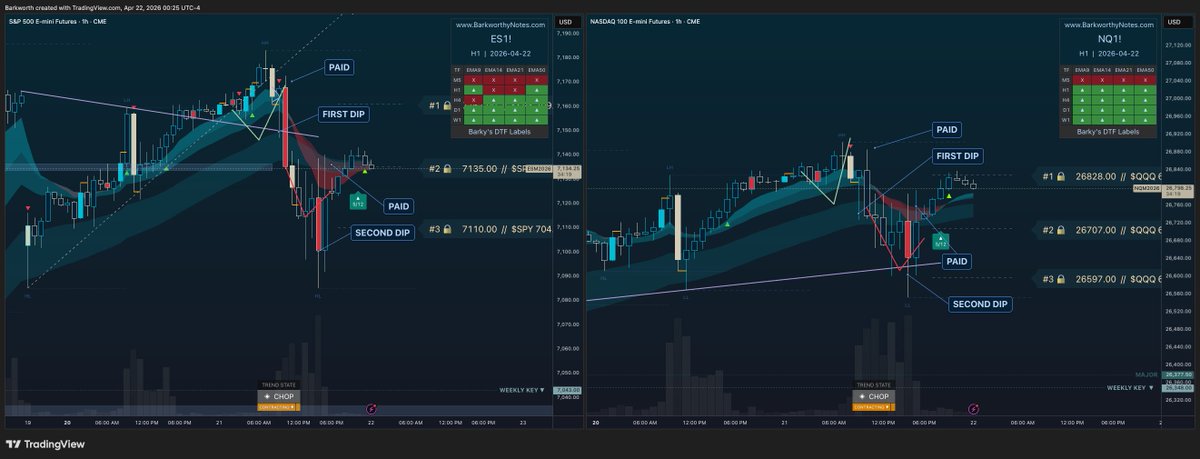Click the orange CONTRACTING tag on ES chart
The height and width of the screenshot is (459, 1200).
(277, 407)
